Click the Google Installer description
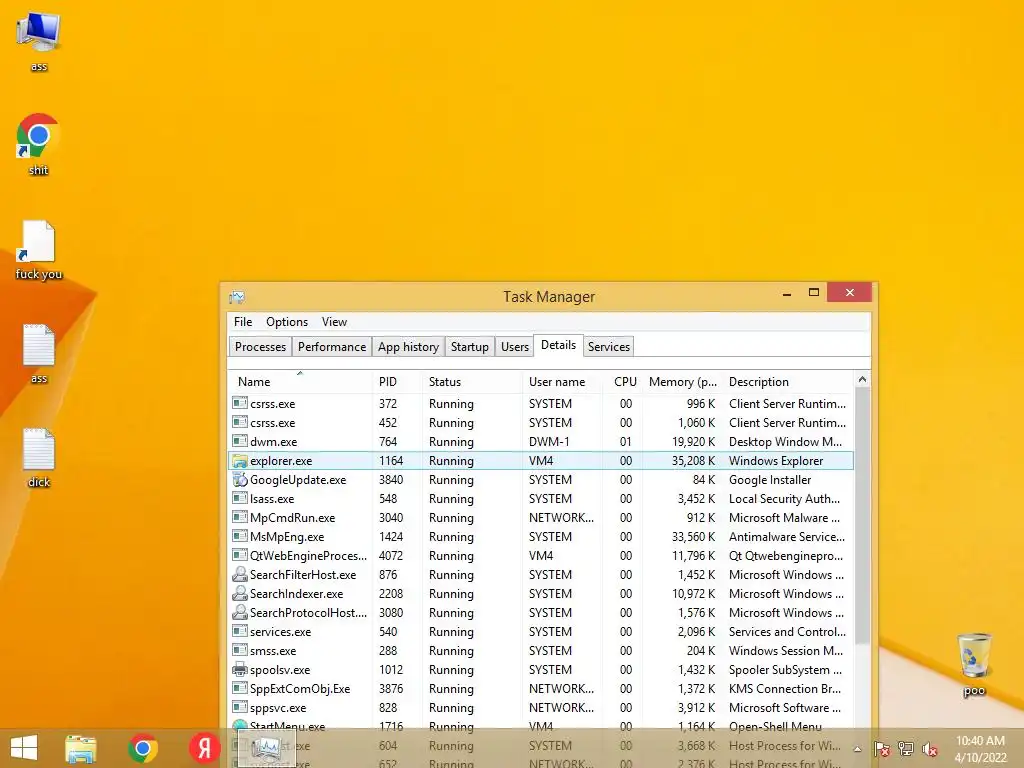 click(x=770, y=479)
